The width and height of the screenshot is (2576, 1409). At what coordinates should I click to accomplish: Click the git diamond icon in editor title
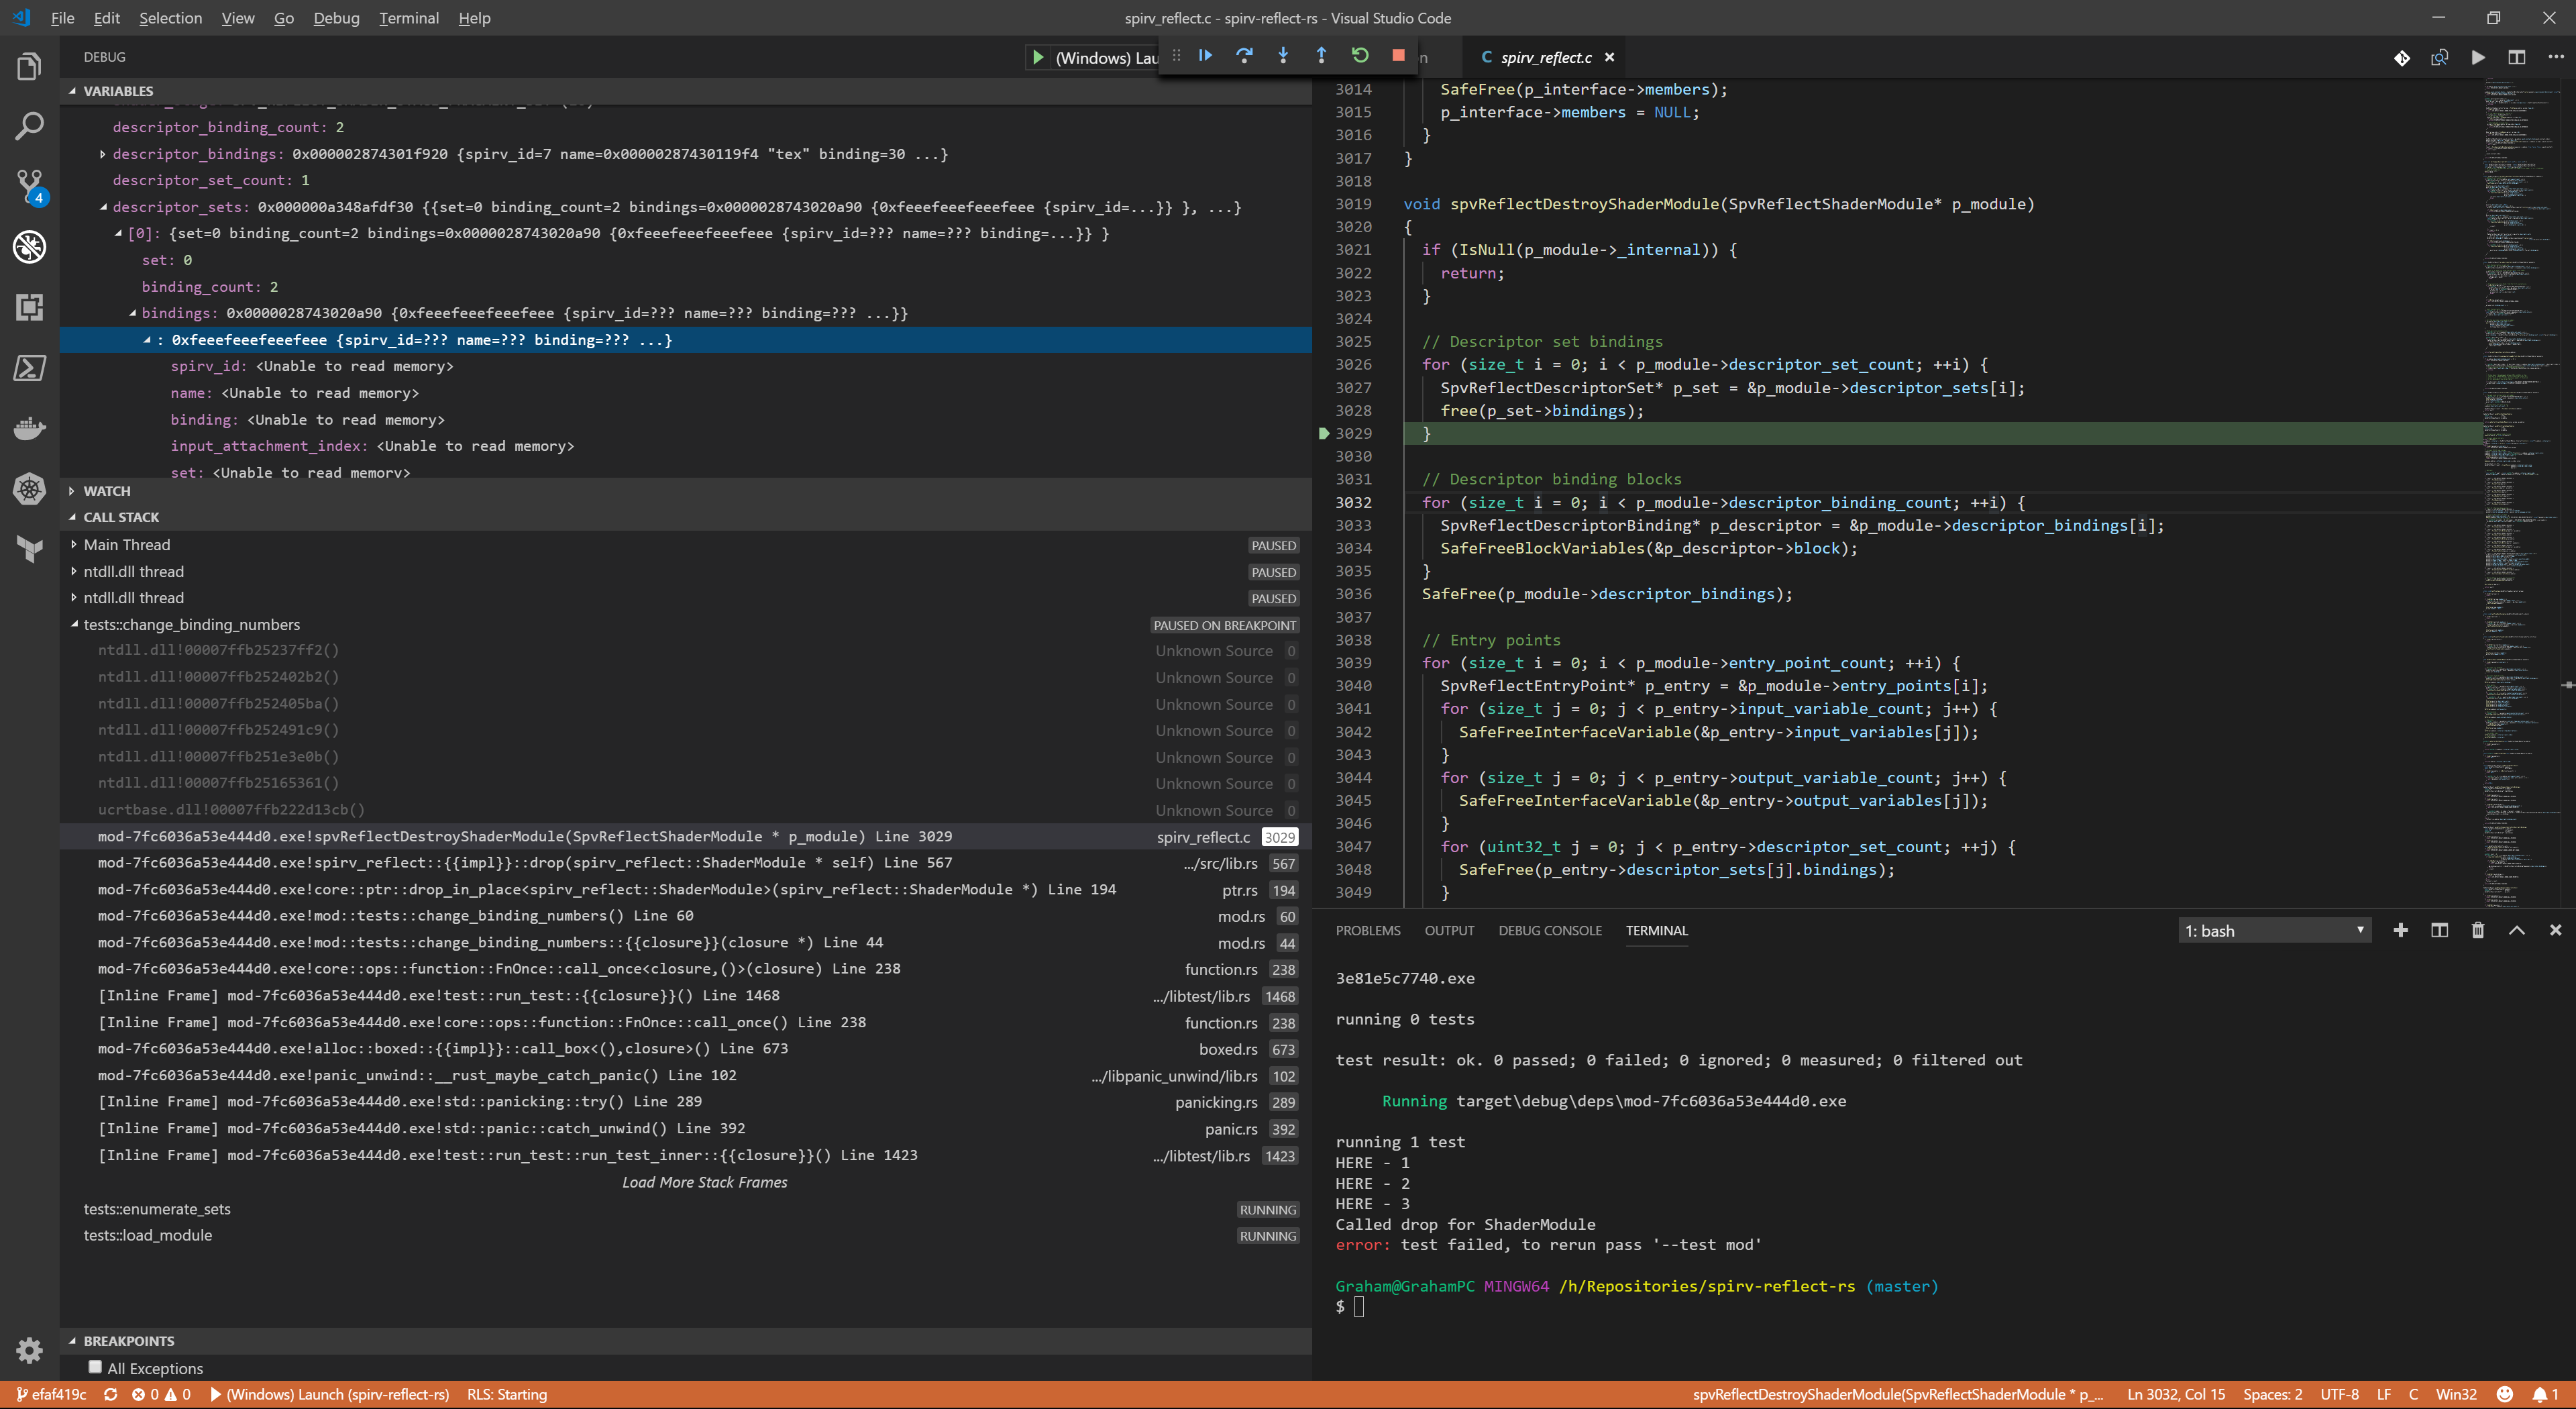pos(2402,58)
